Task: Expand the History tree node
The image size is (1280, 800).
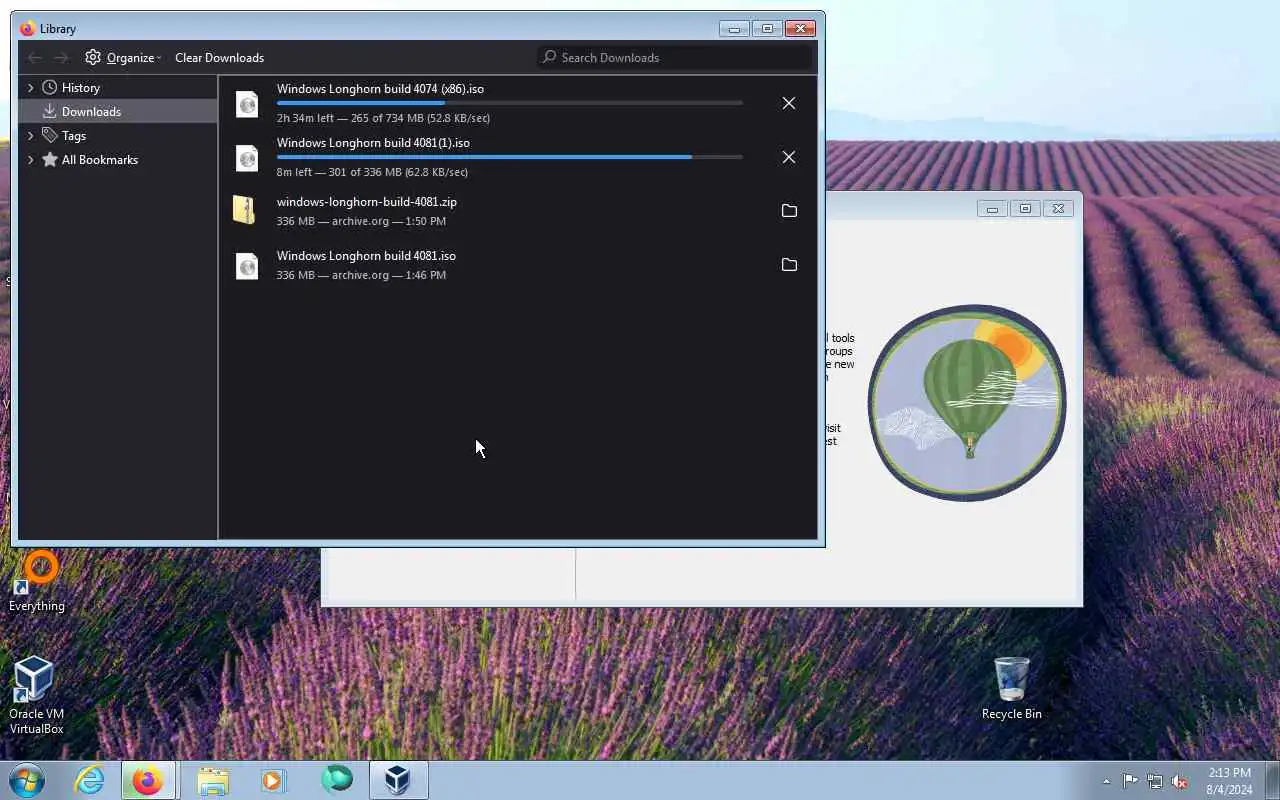Action: click(30, 87)
